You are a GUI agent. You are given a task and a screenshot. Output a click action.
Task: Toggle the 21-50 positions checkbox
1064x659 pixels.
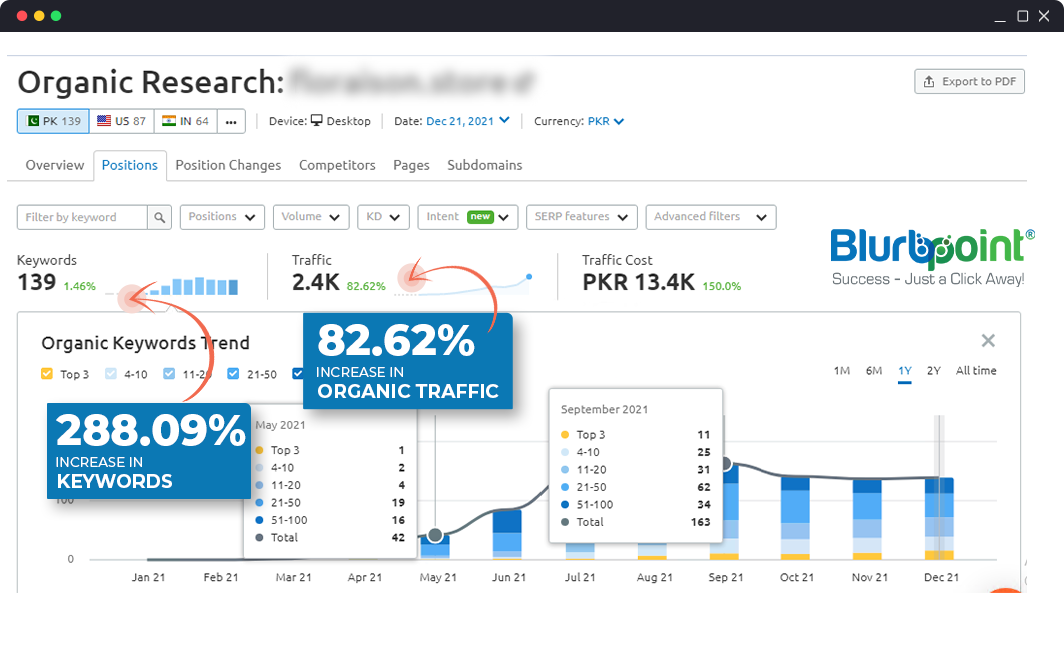point(233,374)
